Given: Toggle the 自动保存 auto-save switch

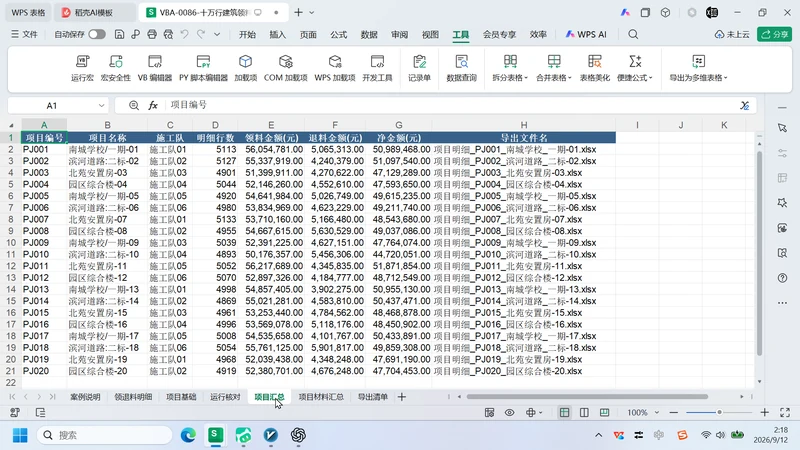Looking at the screenshot, I should tap(97, 34).
